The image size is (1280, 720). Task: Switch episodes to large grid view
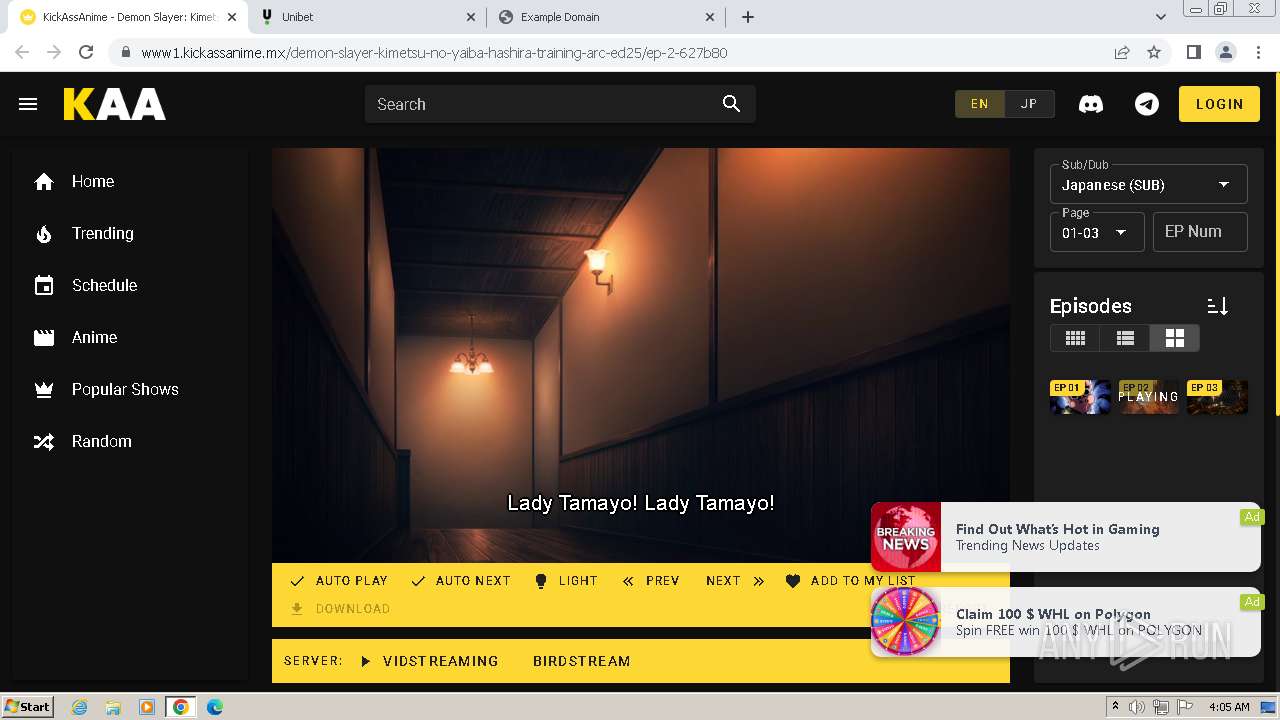[1174, 338]
